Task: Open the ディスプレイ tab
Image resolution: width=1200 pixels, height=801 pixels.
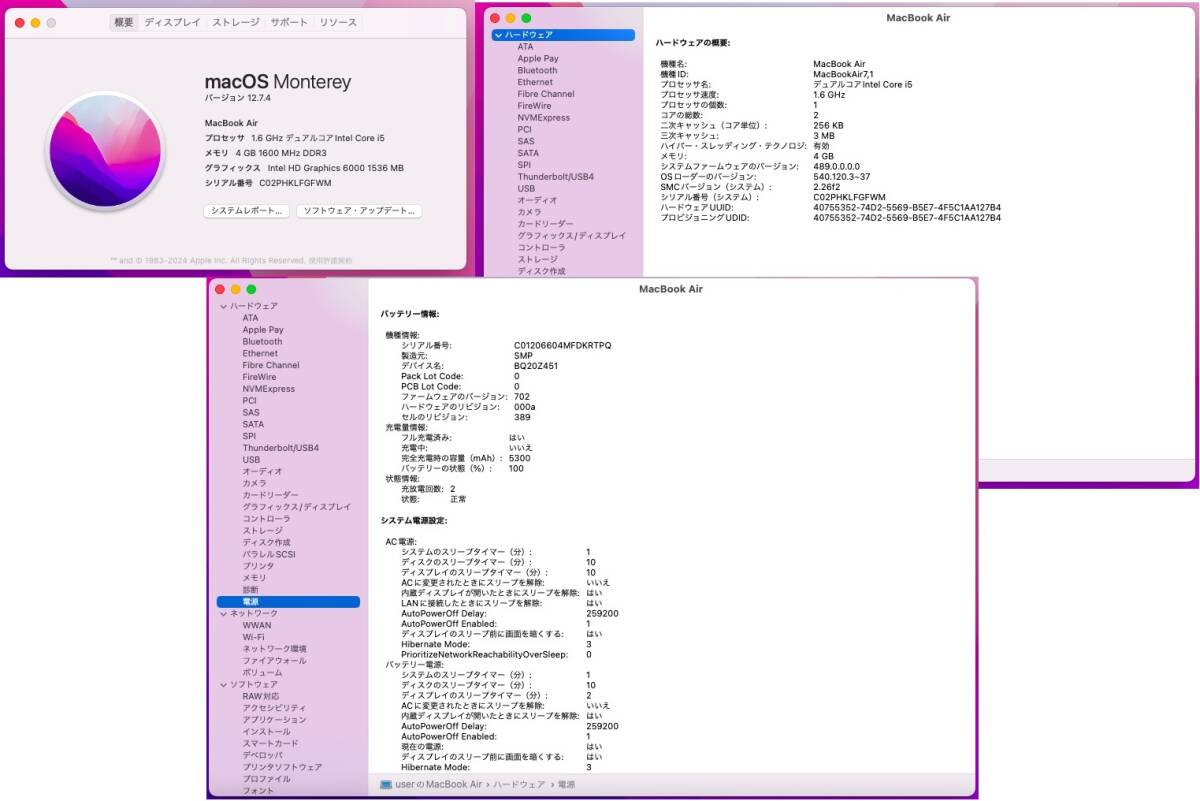Action: tap(172, 22)
